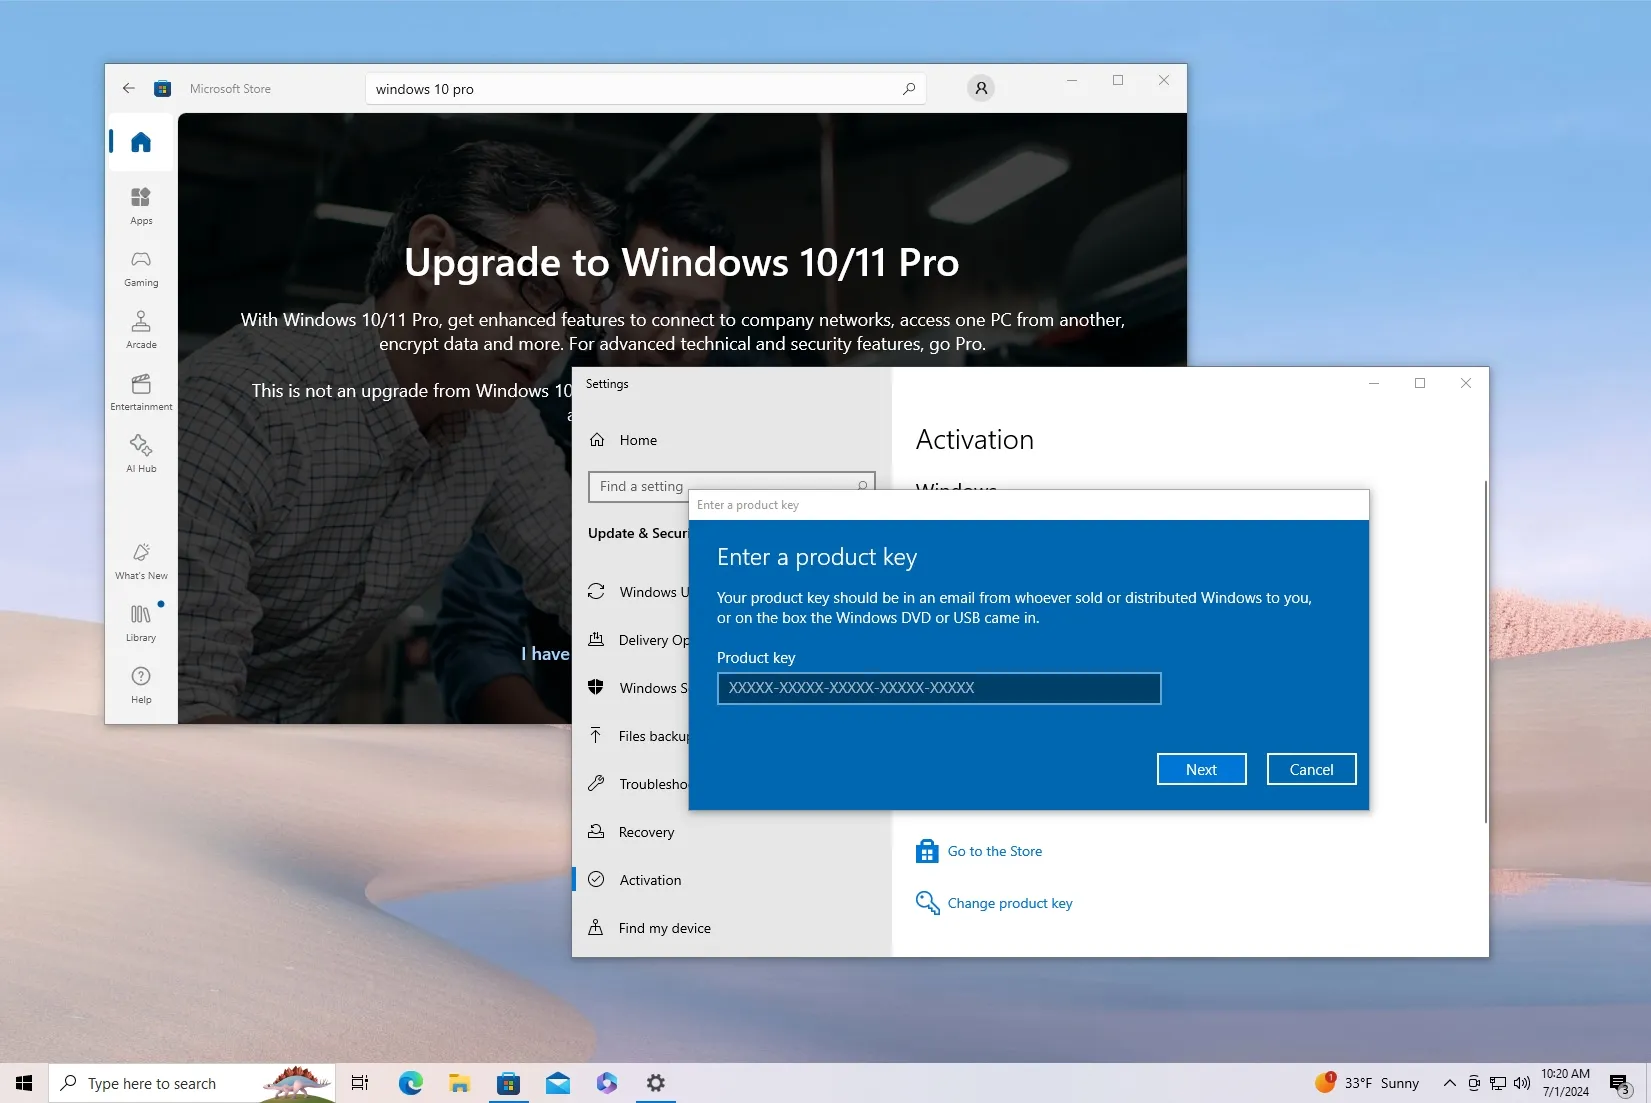Click the Store user account icon

coord(981,89)
